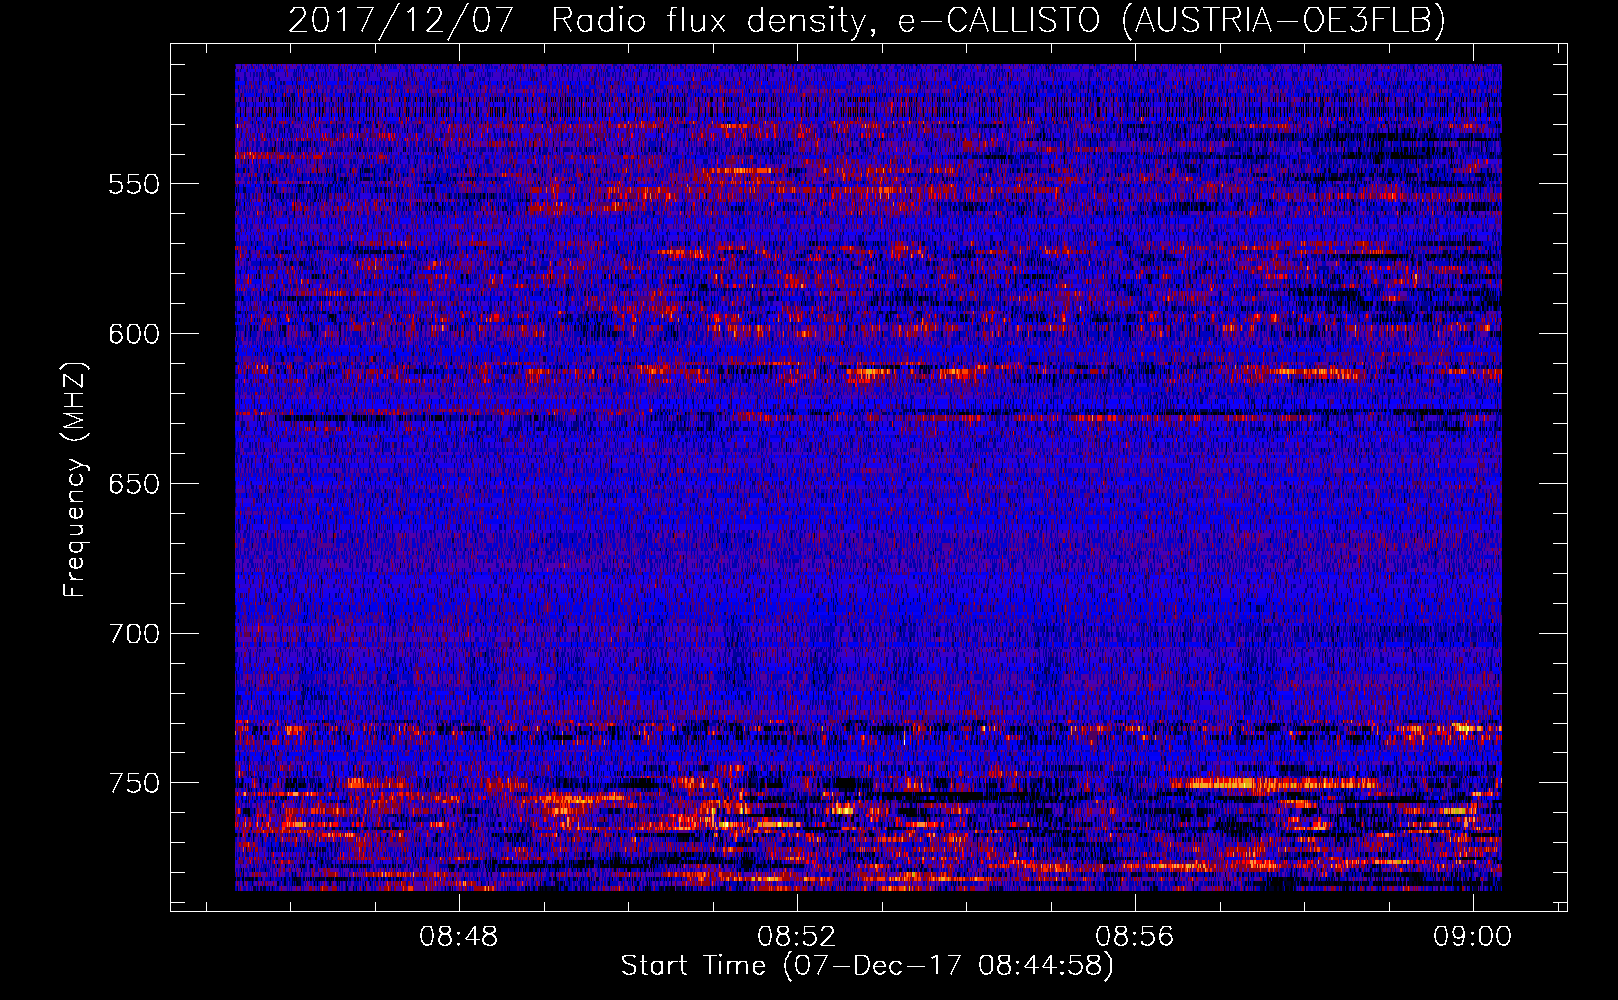Screen dimensions: 1618x1000
Task: Click the 750 frequency tick label
Action: (134, 783)
